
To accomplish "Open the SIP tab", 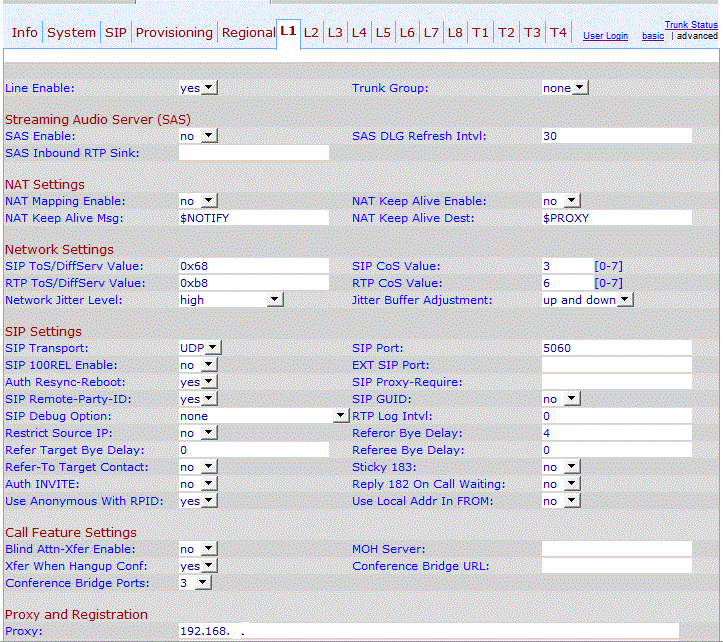I will (x=116, y=33).
